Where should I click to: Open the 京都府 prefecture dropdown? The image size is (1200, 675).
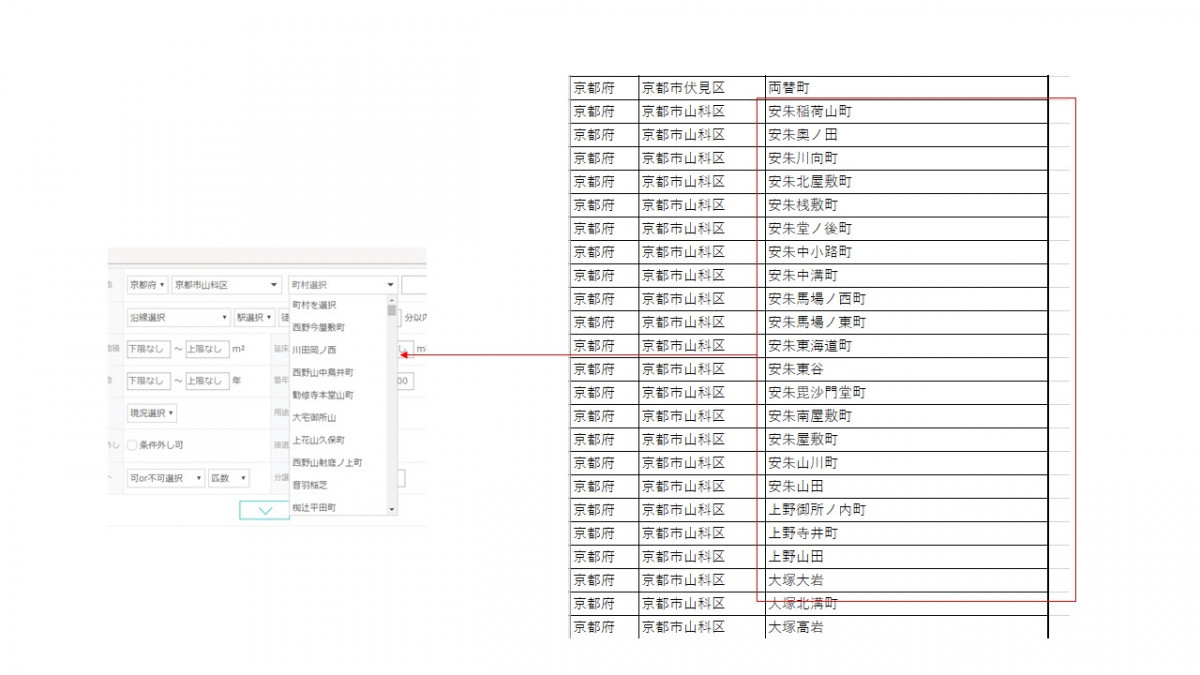[147, 285]
